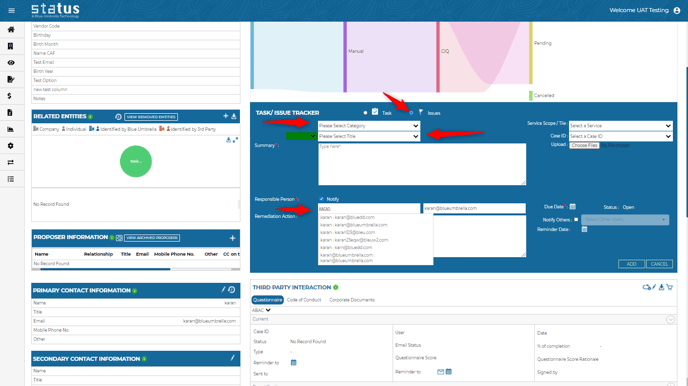Select the Issues radio button
Viewport: 688px width, 386px height.
(411, 113)
